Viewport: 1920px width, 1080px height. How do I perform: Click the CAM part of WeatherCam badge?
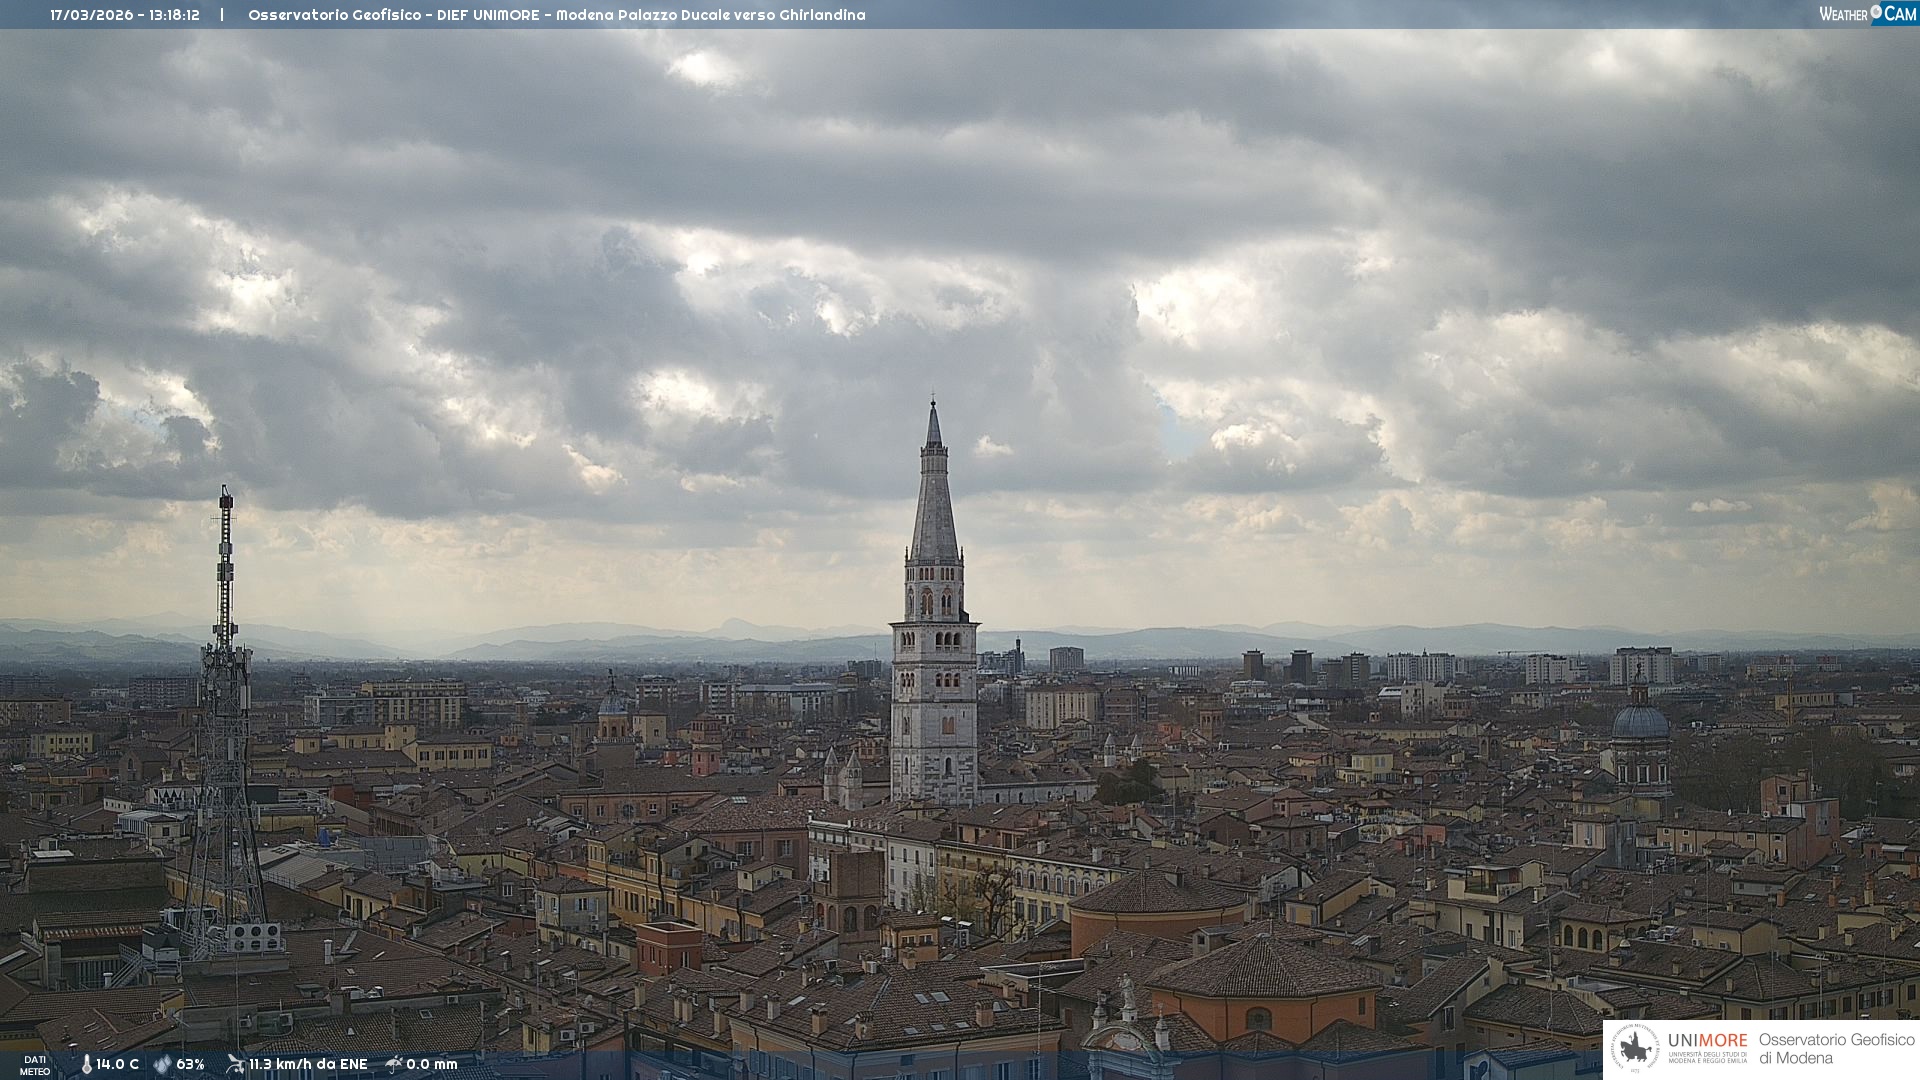pos(1900,14)
